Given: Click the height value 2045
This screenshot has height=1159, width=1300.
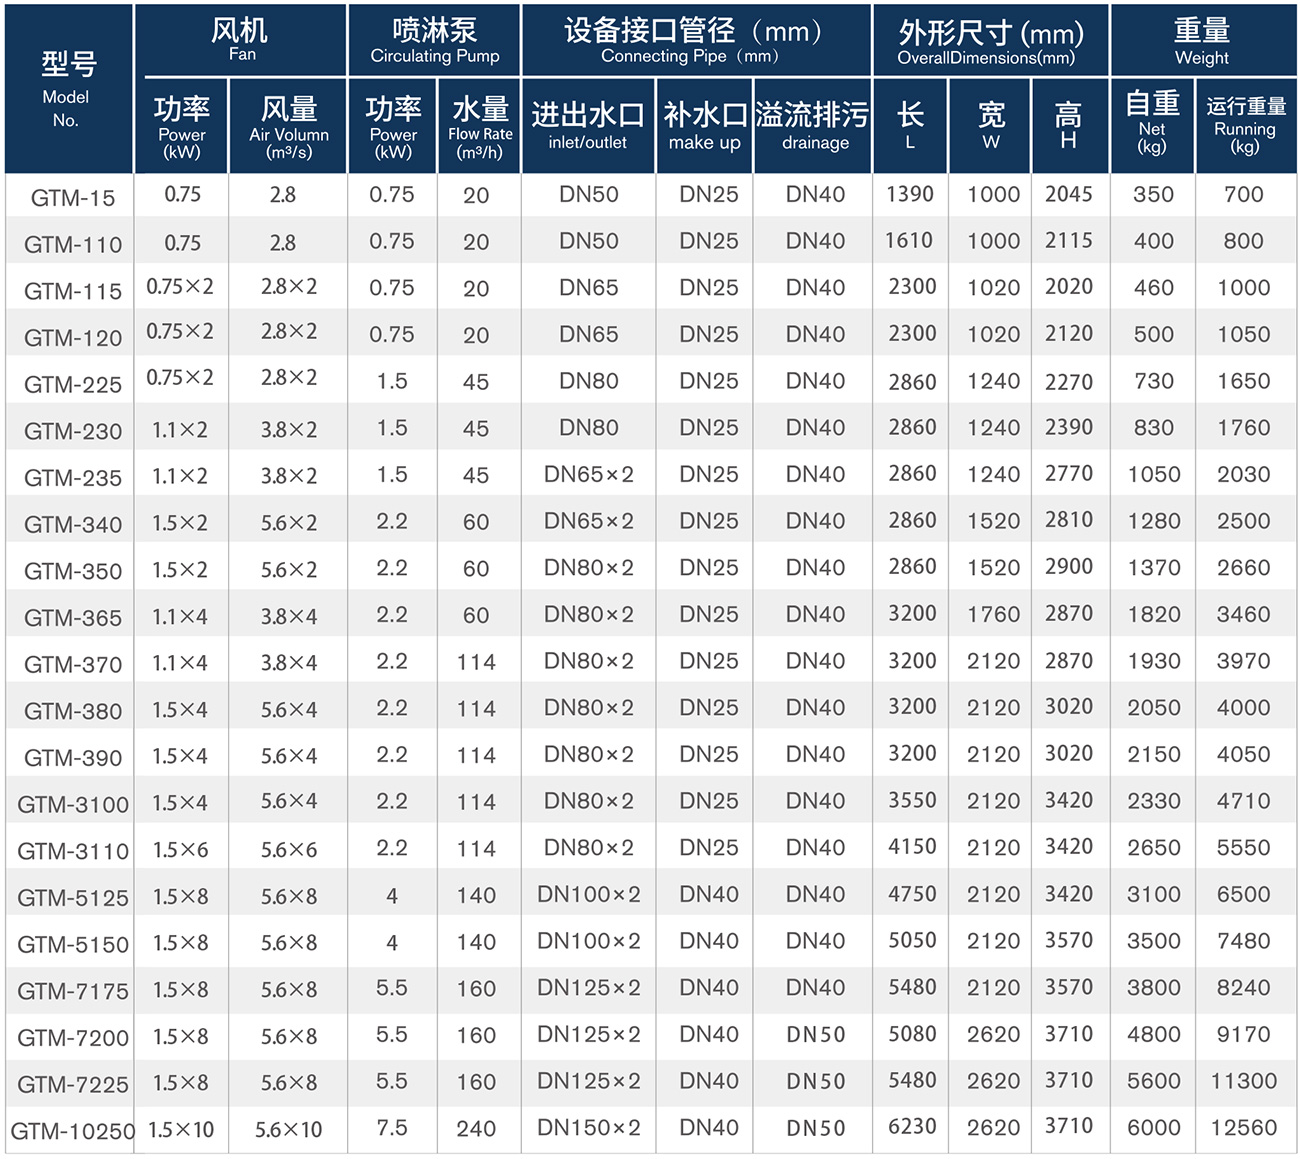Looking at the screenshot, I should tap(1069, 194).
